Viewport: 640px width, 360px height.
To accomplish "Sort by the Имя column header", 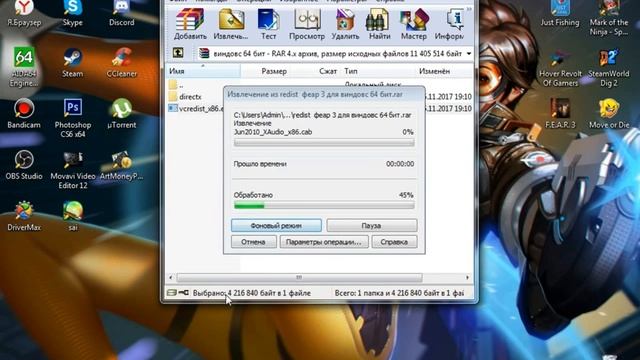I will pyautogui.click(x=203, y=71).
